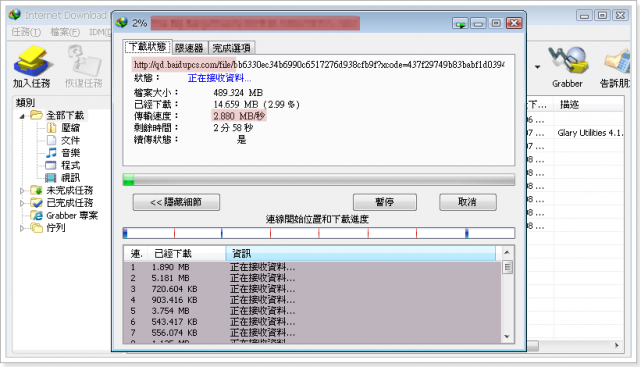640x367 pixels.
Task: Click the 2 分 58 秒 remaining time value
Action: (x=233, y=128)
